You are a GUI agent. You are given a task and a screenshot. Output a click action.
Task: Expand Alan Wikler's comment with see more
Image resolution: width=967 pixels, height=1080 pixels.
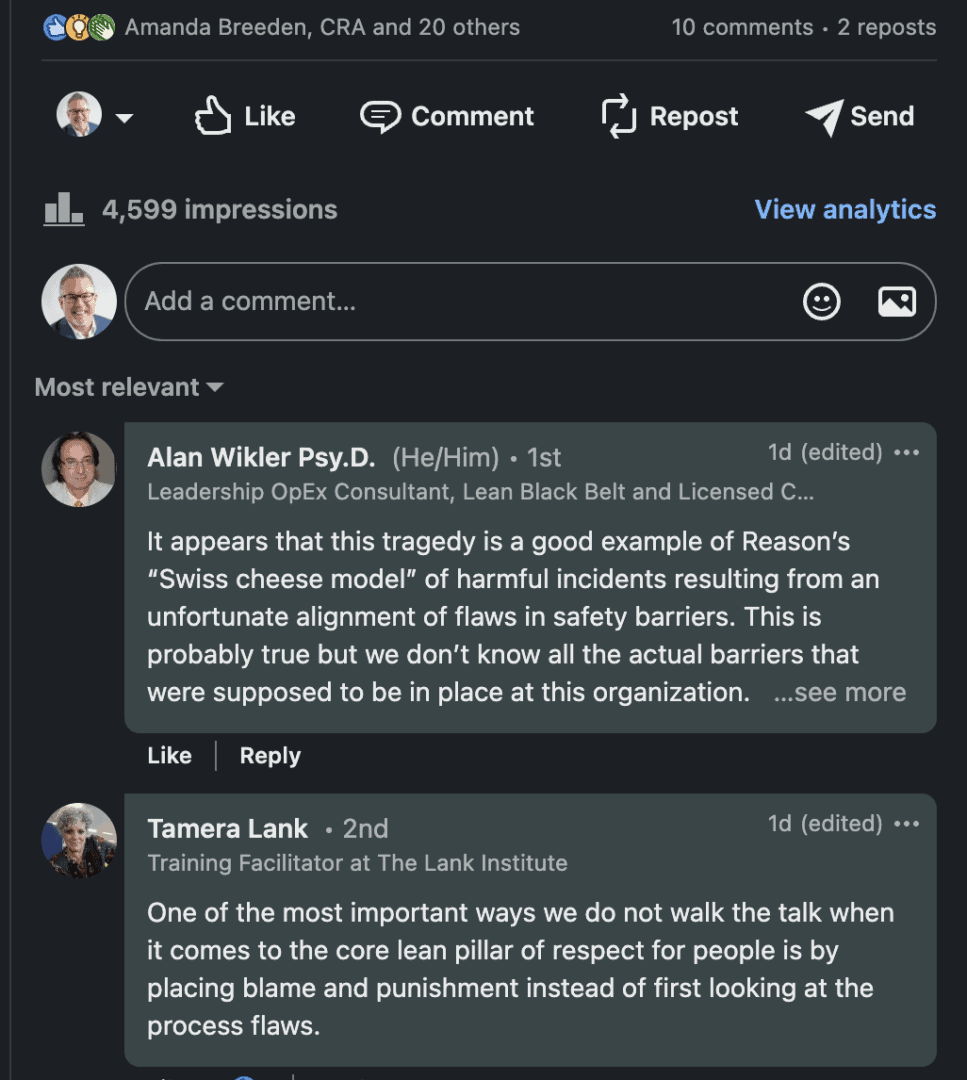pyautogui.click(x=840, y=693)
